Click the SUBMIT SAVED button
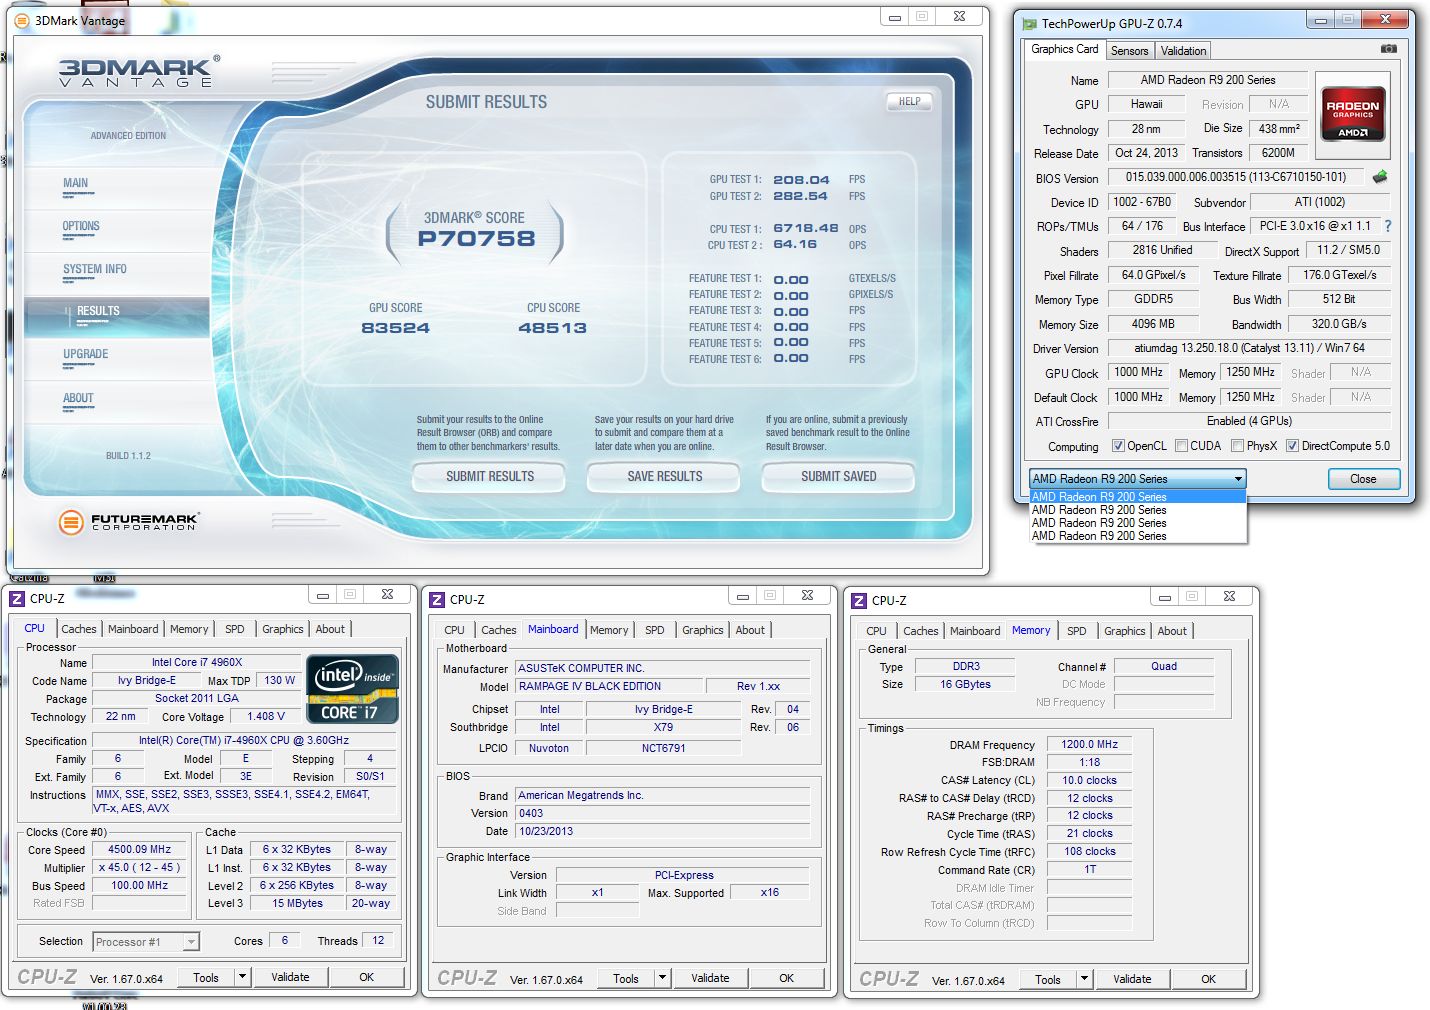 click(x=839, y=477)
